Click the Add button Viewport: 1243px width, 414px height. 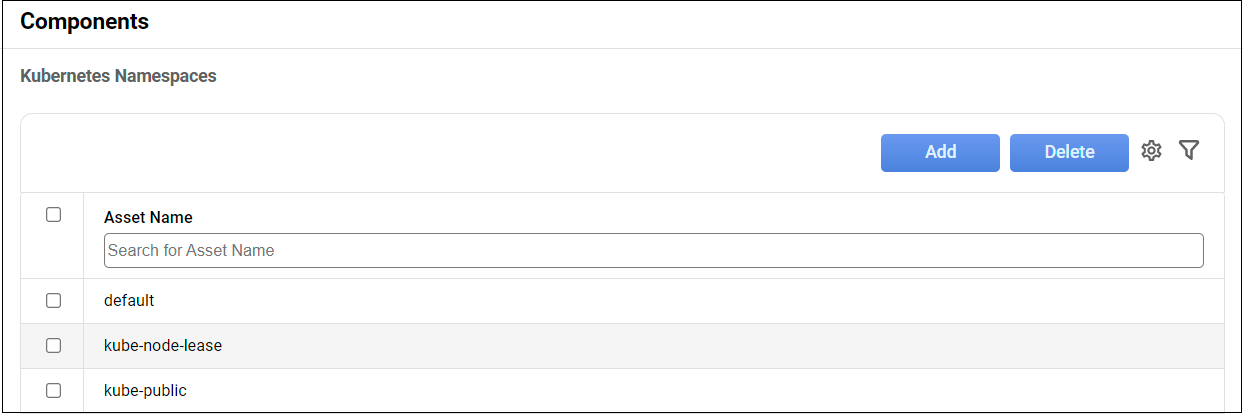click(940, 152)
